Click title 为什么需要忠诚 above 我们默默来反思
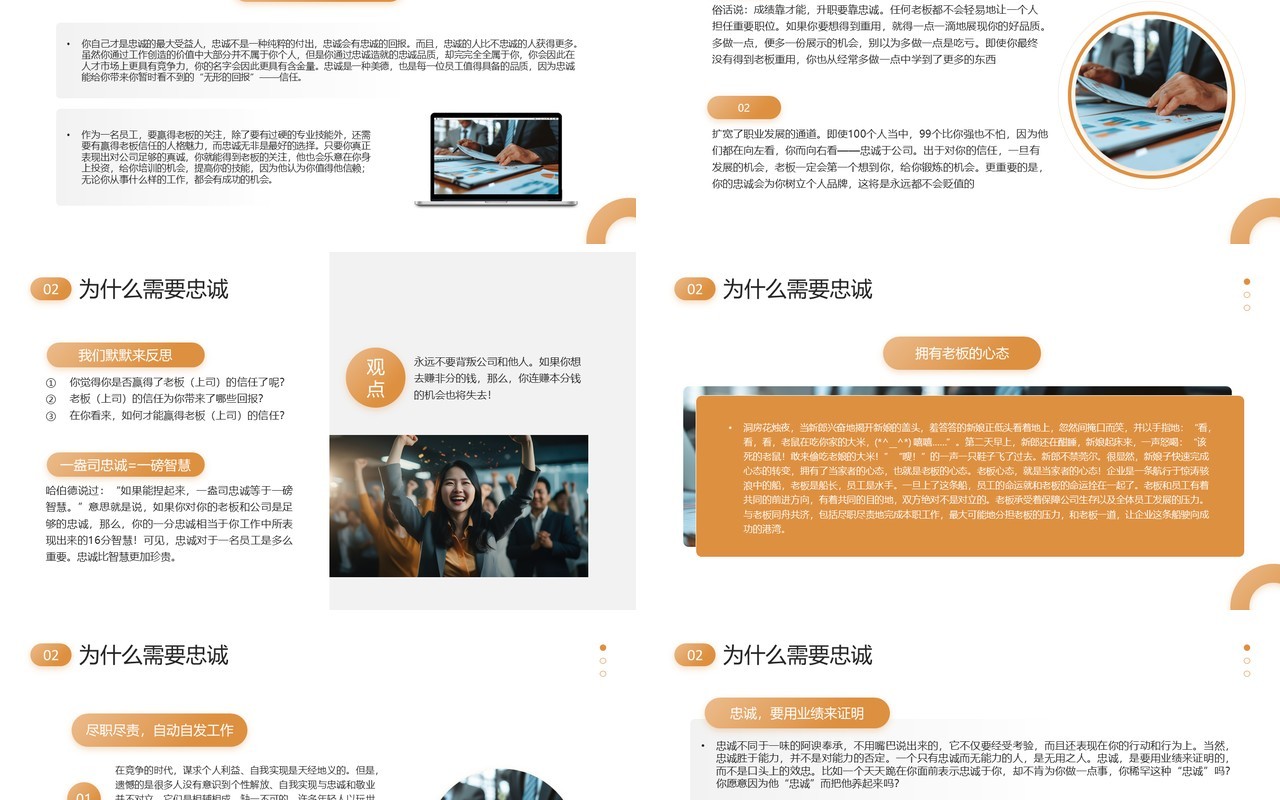 153,289
